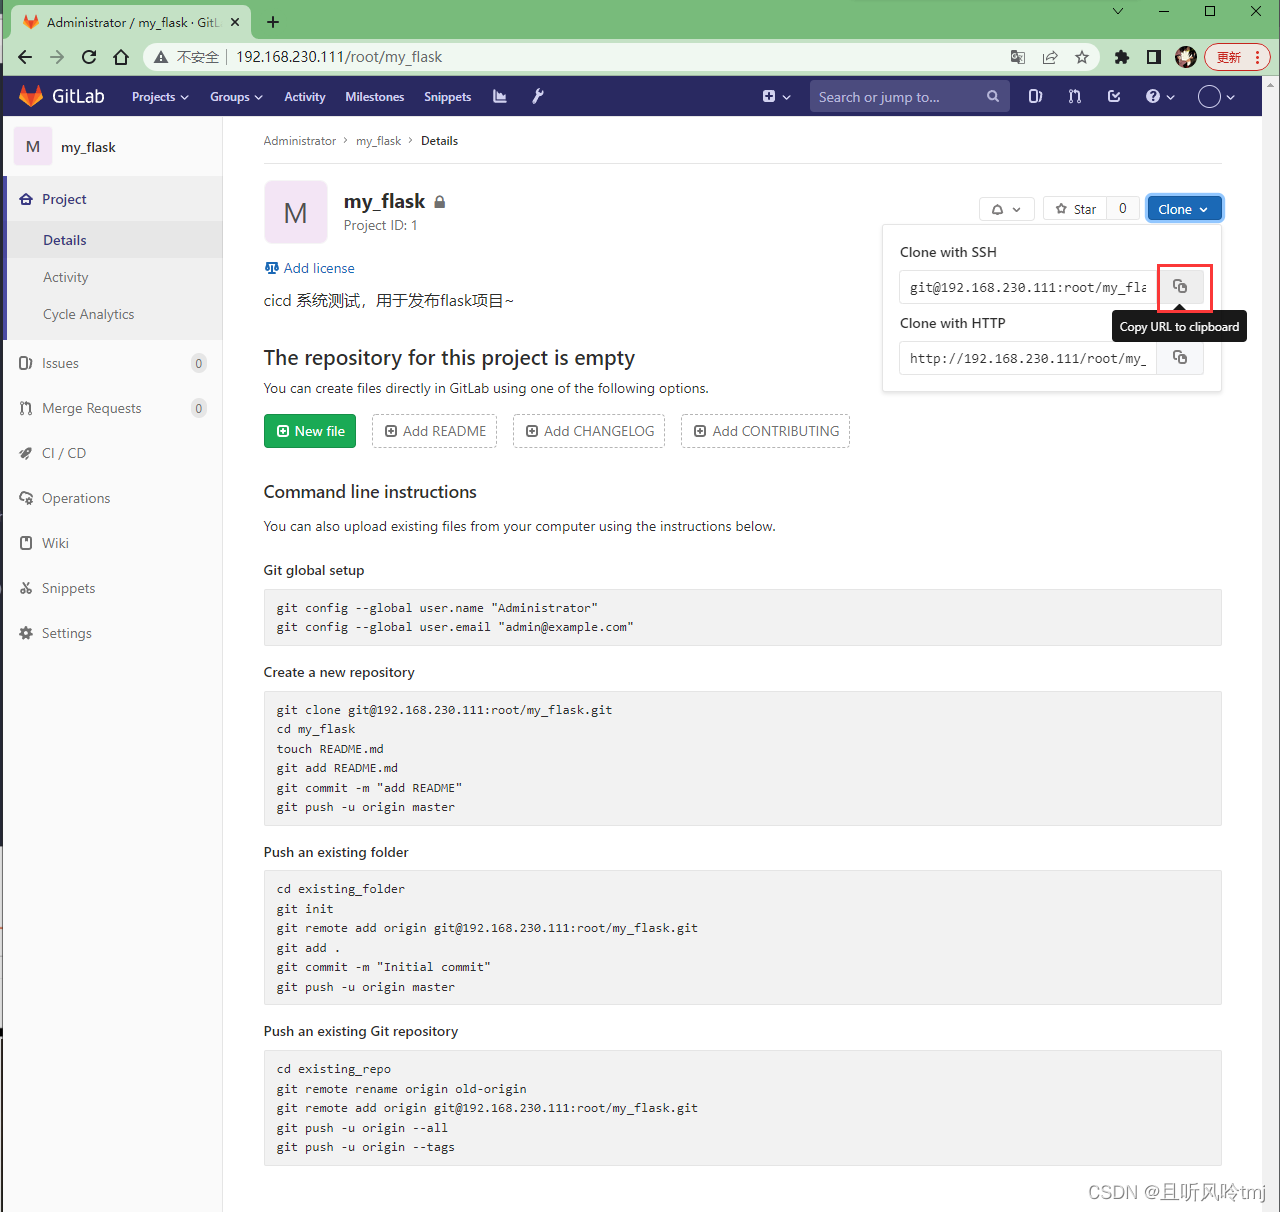Viewport: 1280px width, 1212px height.
Task: Close the Administrator / my_flask tab
Action: (236, 22)
